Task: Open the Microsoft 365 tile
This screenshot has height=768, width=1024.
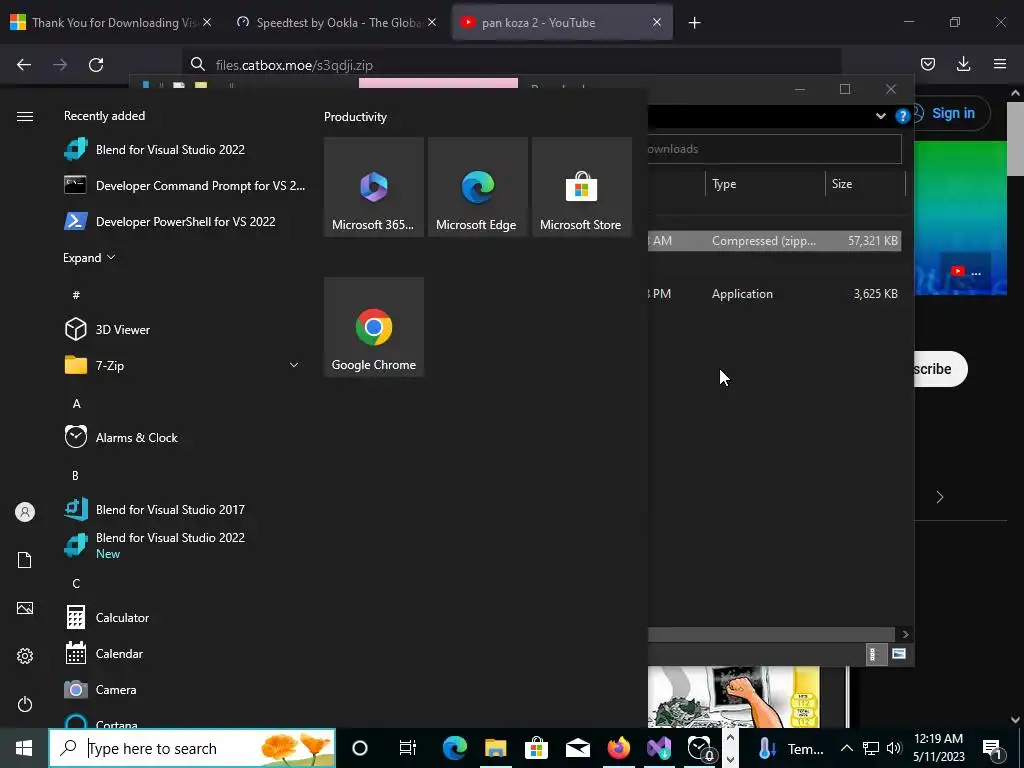Action: (374, 187)
